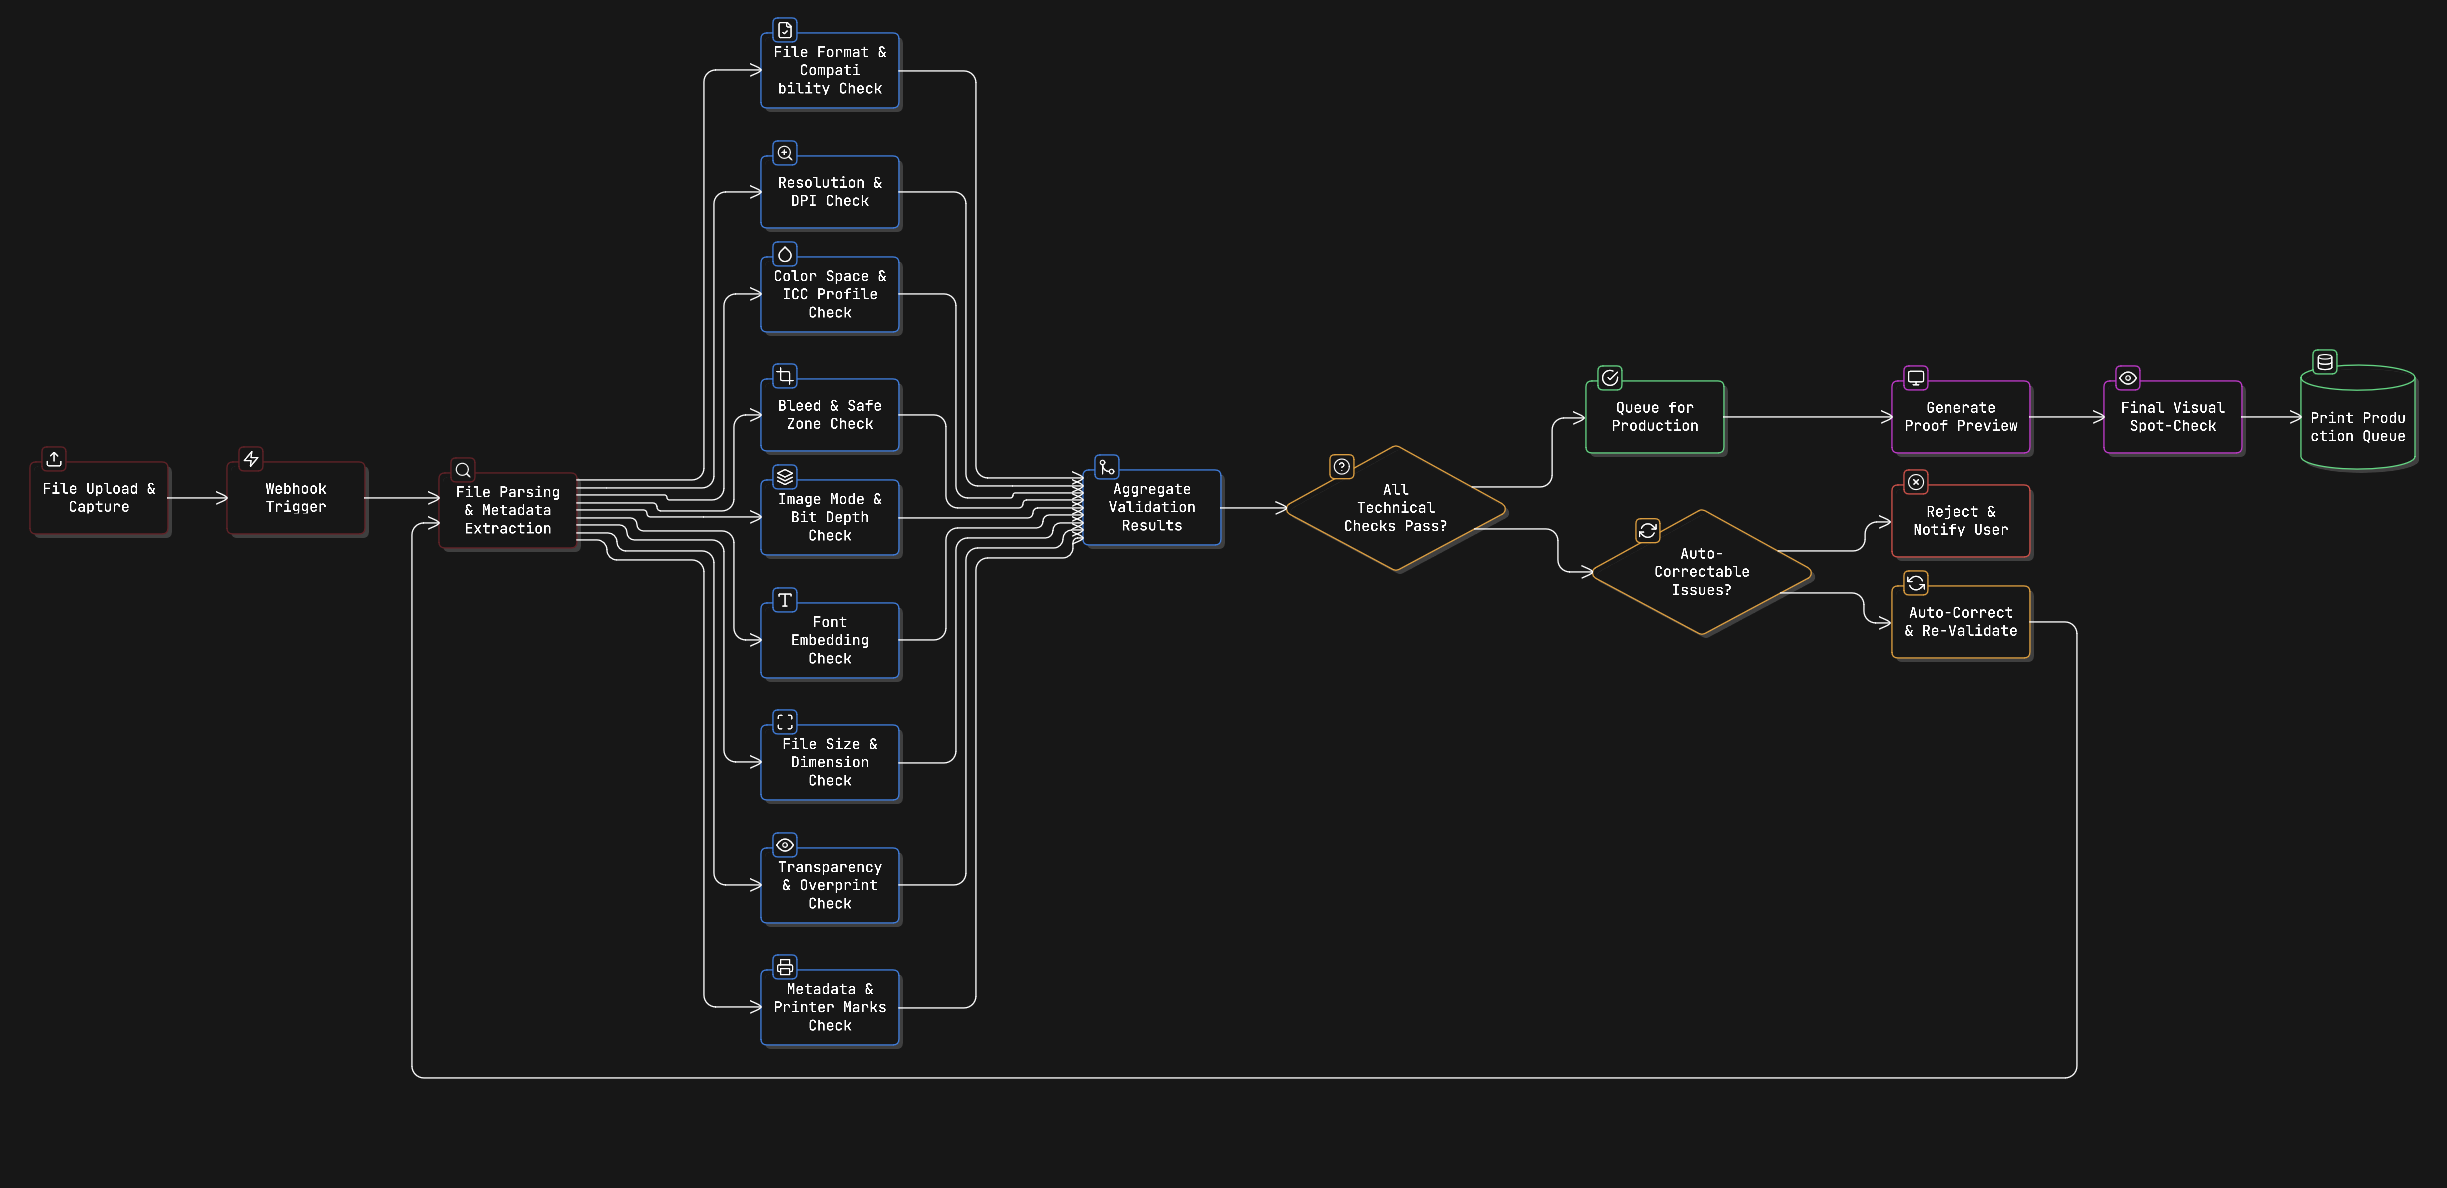Select the T icon on Font Embedding Check
The width and height of the screenshot is (2447, 1188).
pyautogui.click(x=784, y=600)
